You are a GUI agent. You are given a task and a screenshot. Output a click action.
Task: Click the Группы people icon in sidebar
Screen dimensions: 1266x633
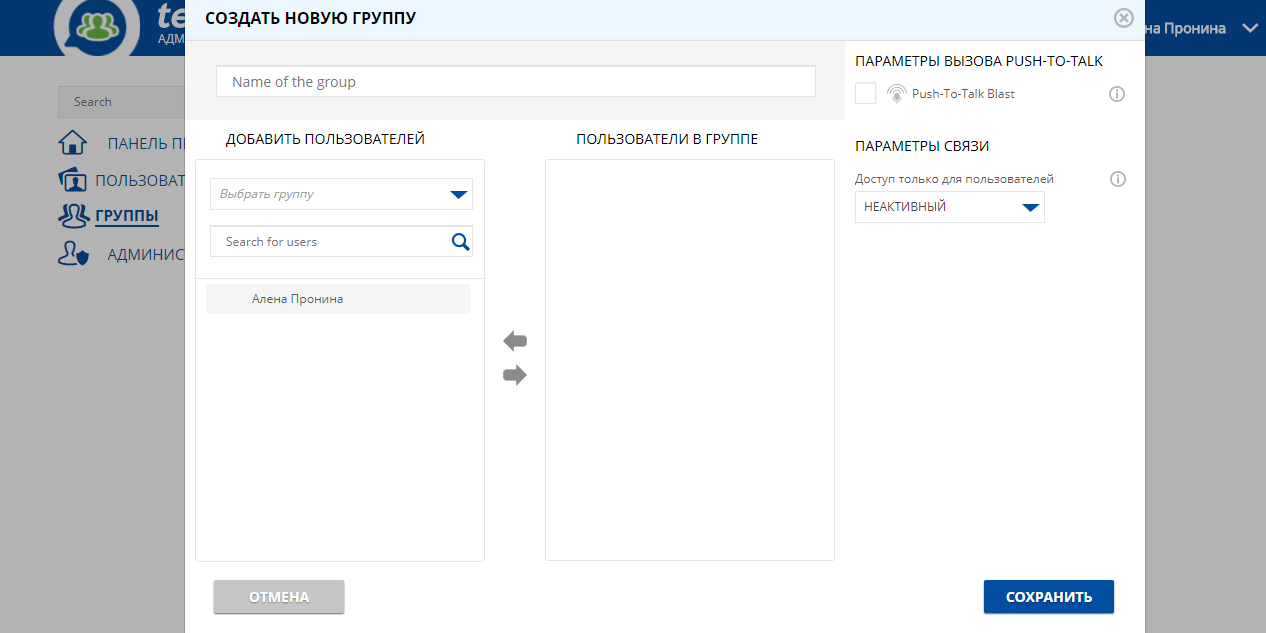73,215
